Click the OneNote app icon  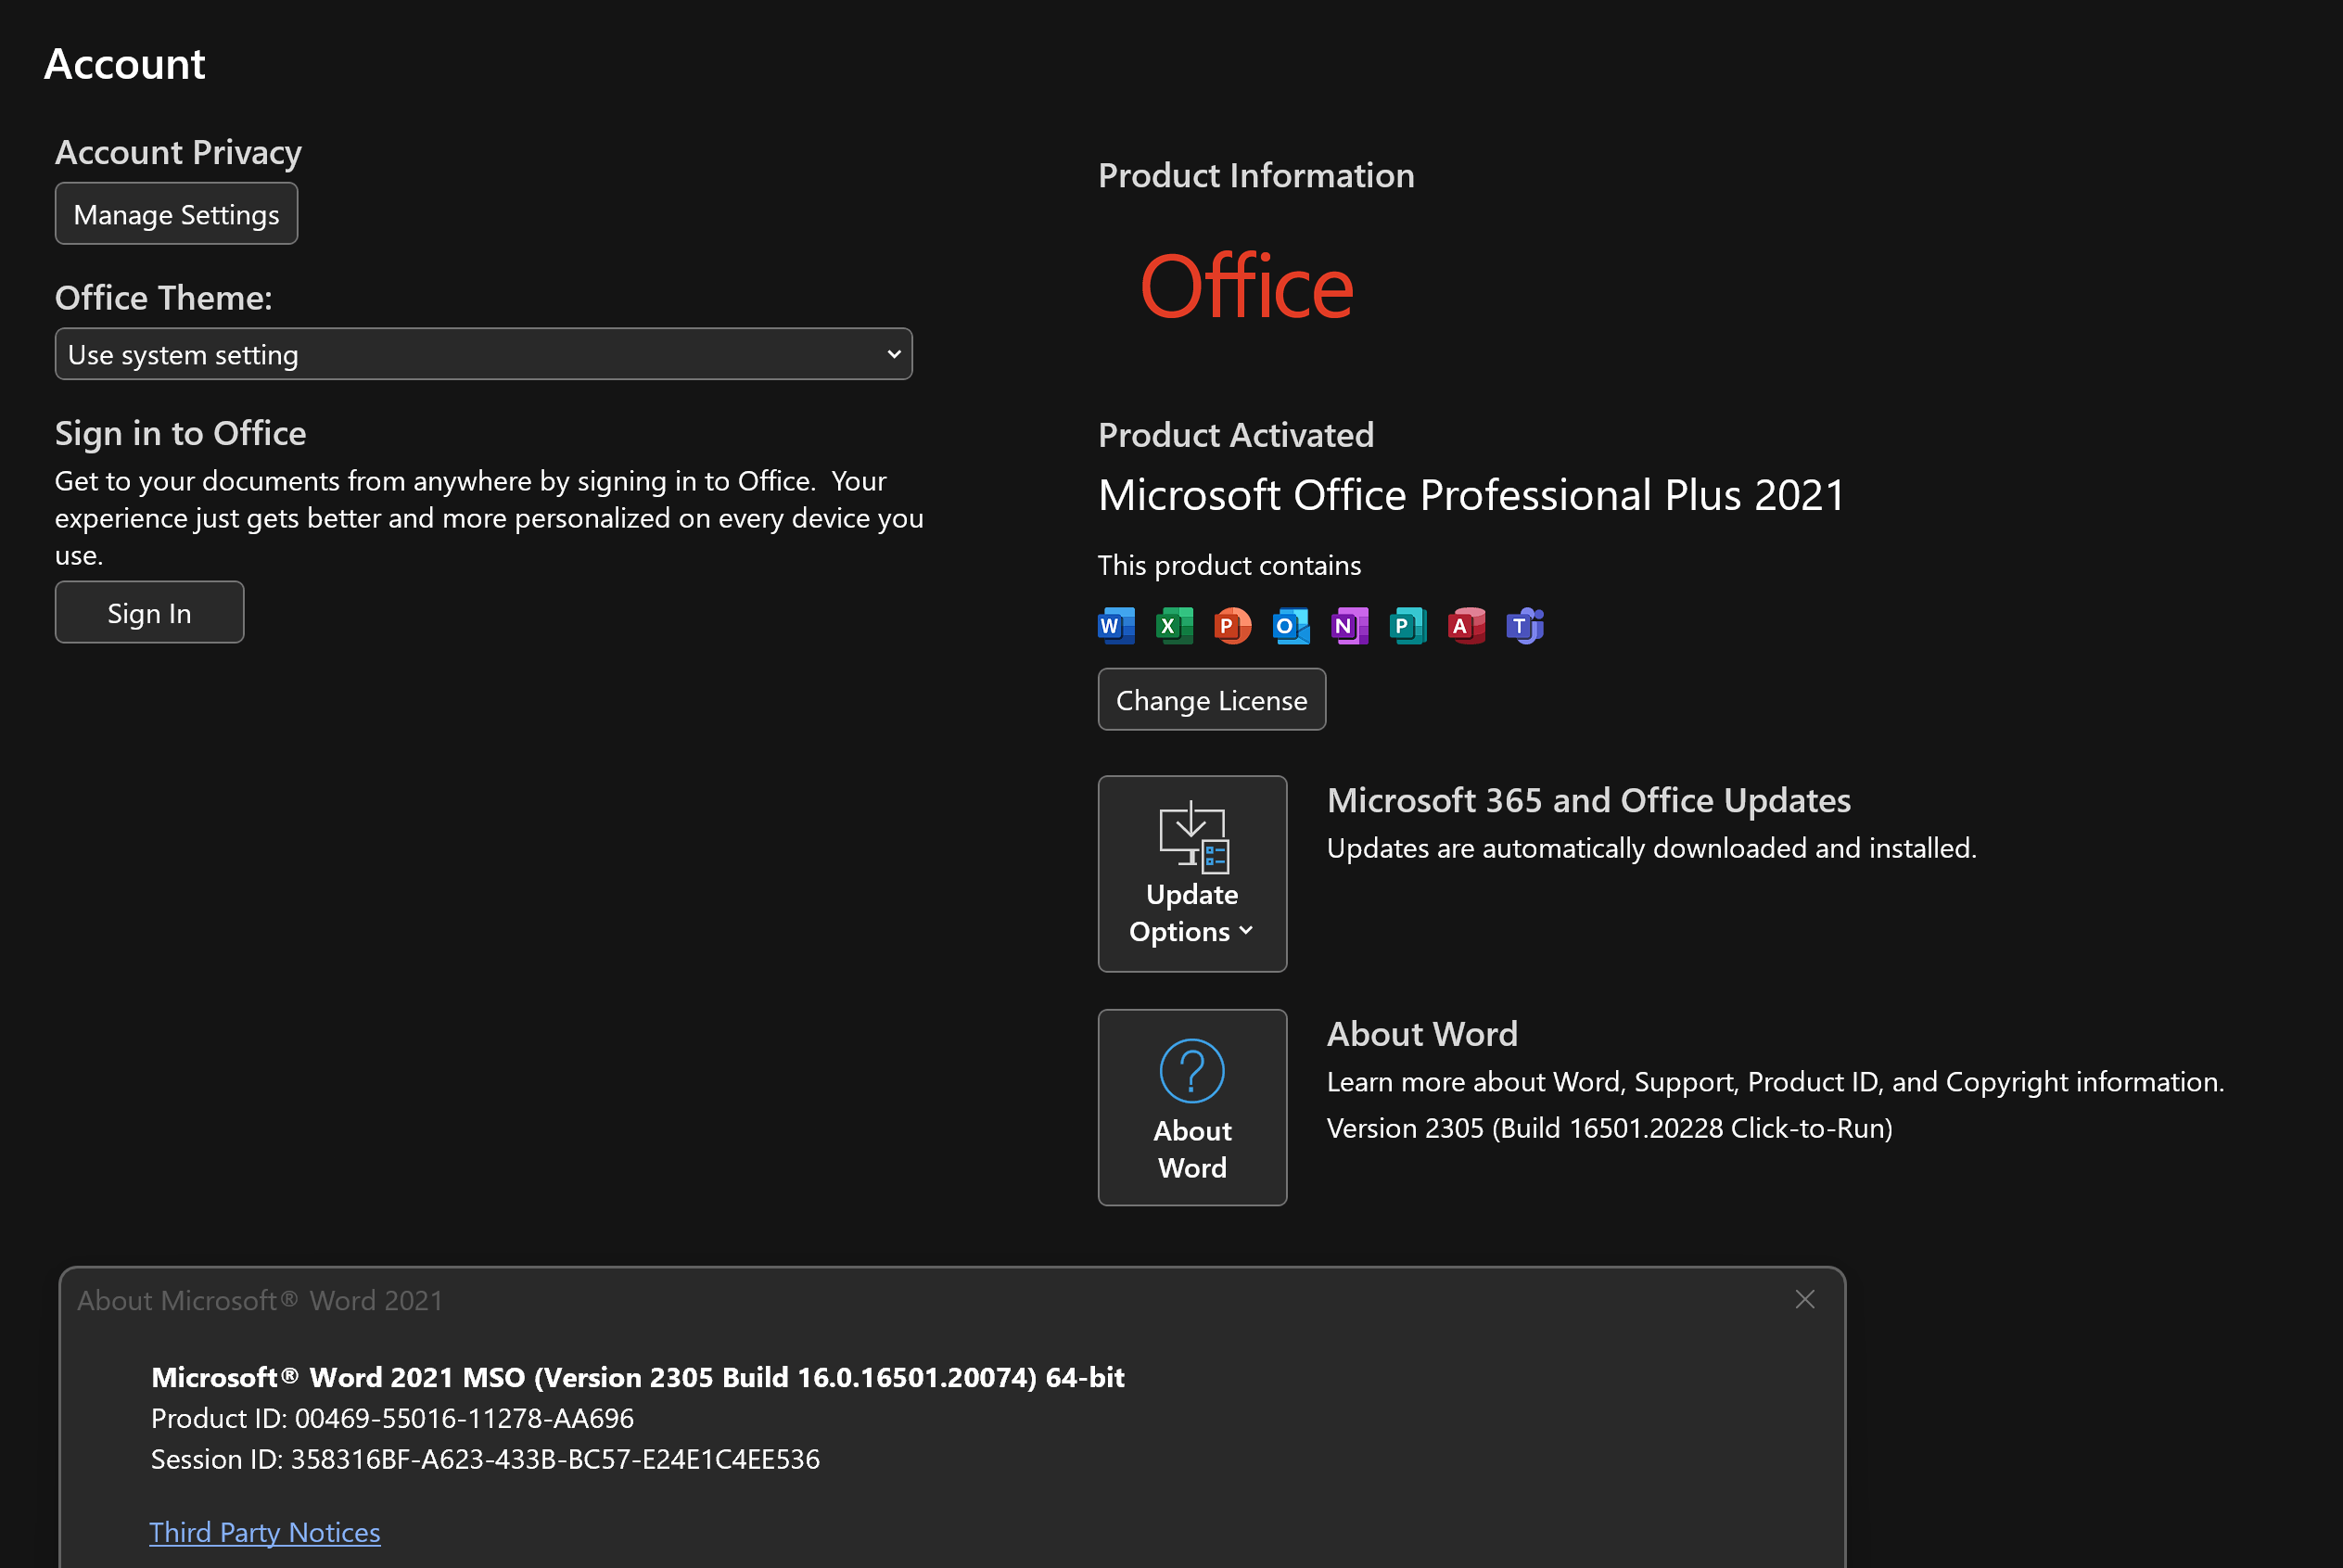(x=1349, y=626)
